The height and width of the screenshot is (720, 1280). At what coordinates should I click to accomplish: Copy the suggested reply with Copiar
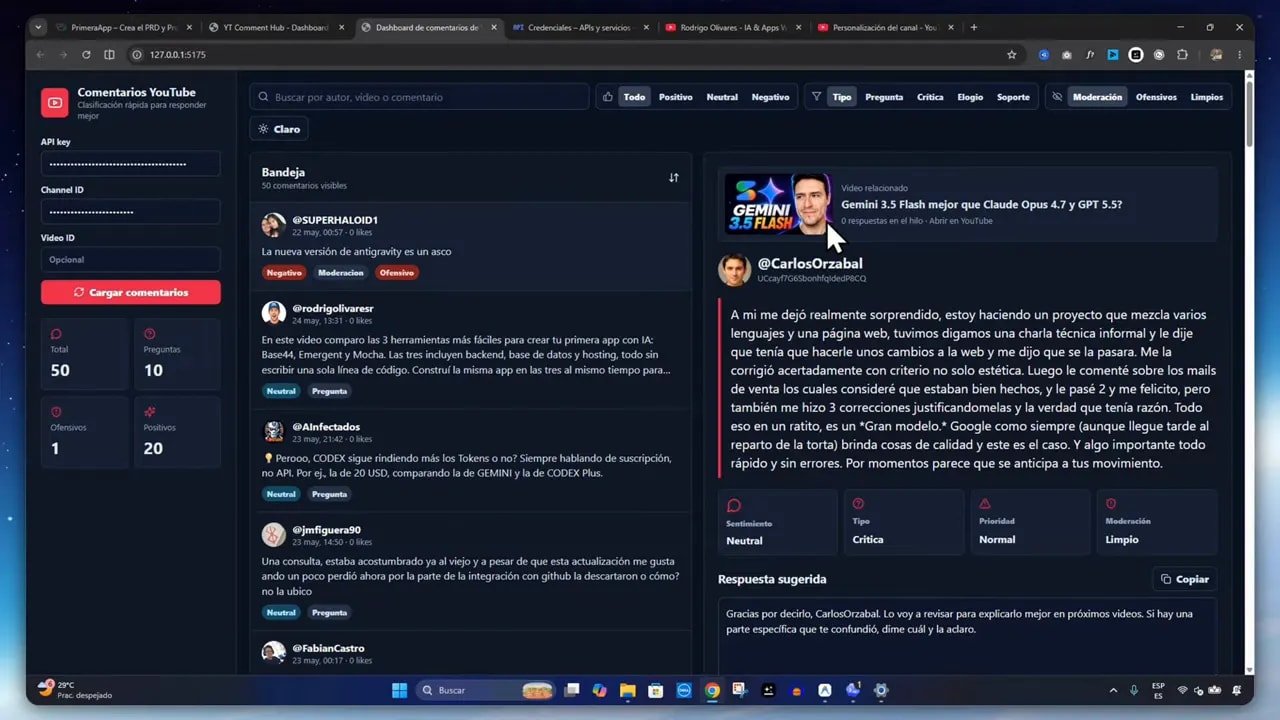click(x=1185, y=579)
